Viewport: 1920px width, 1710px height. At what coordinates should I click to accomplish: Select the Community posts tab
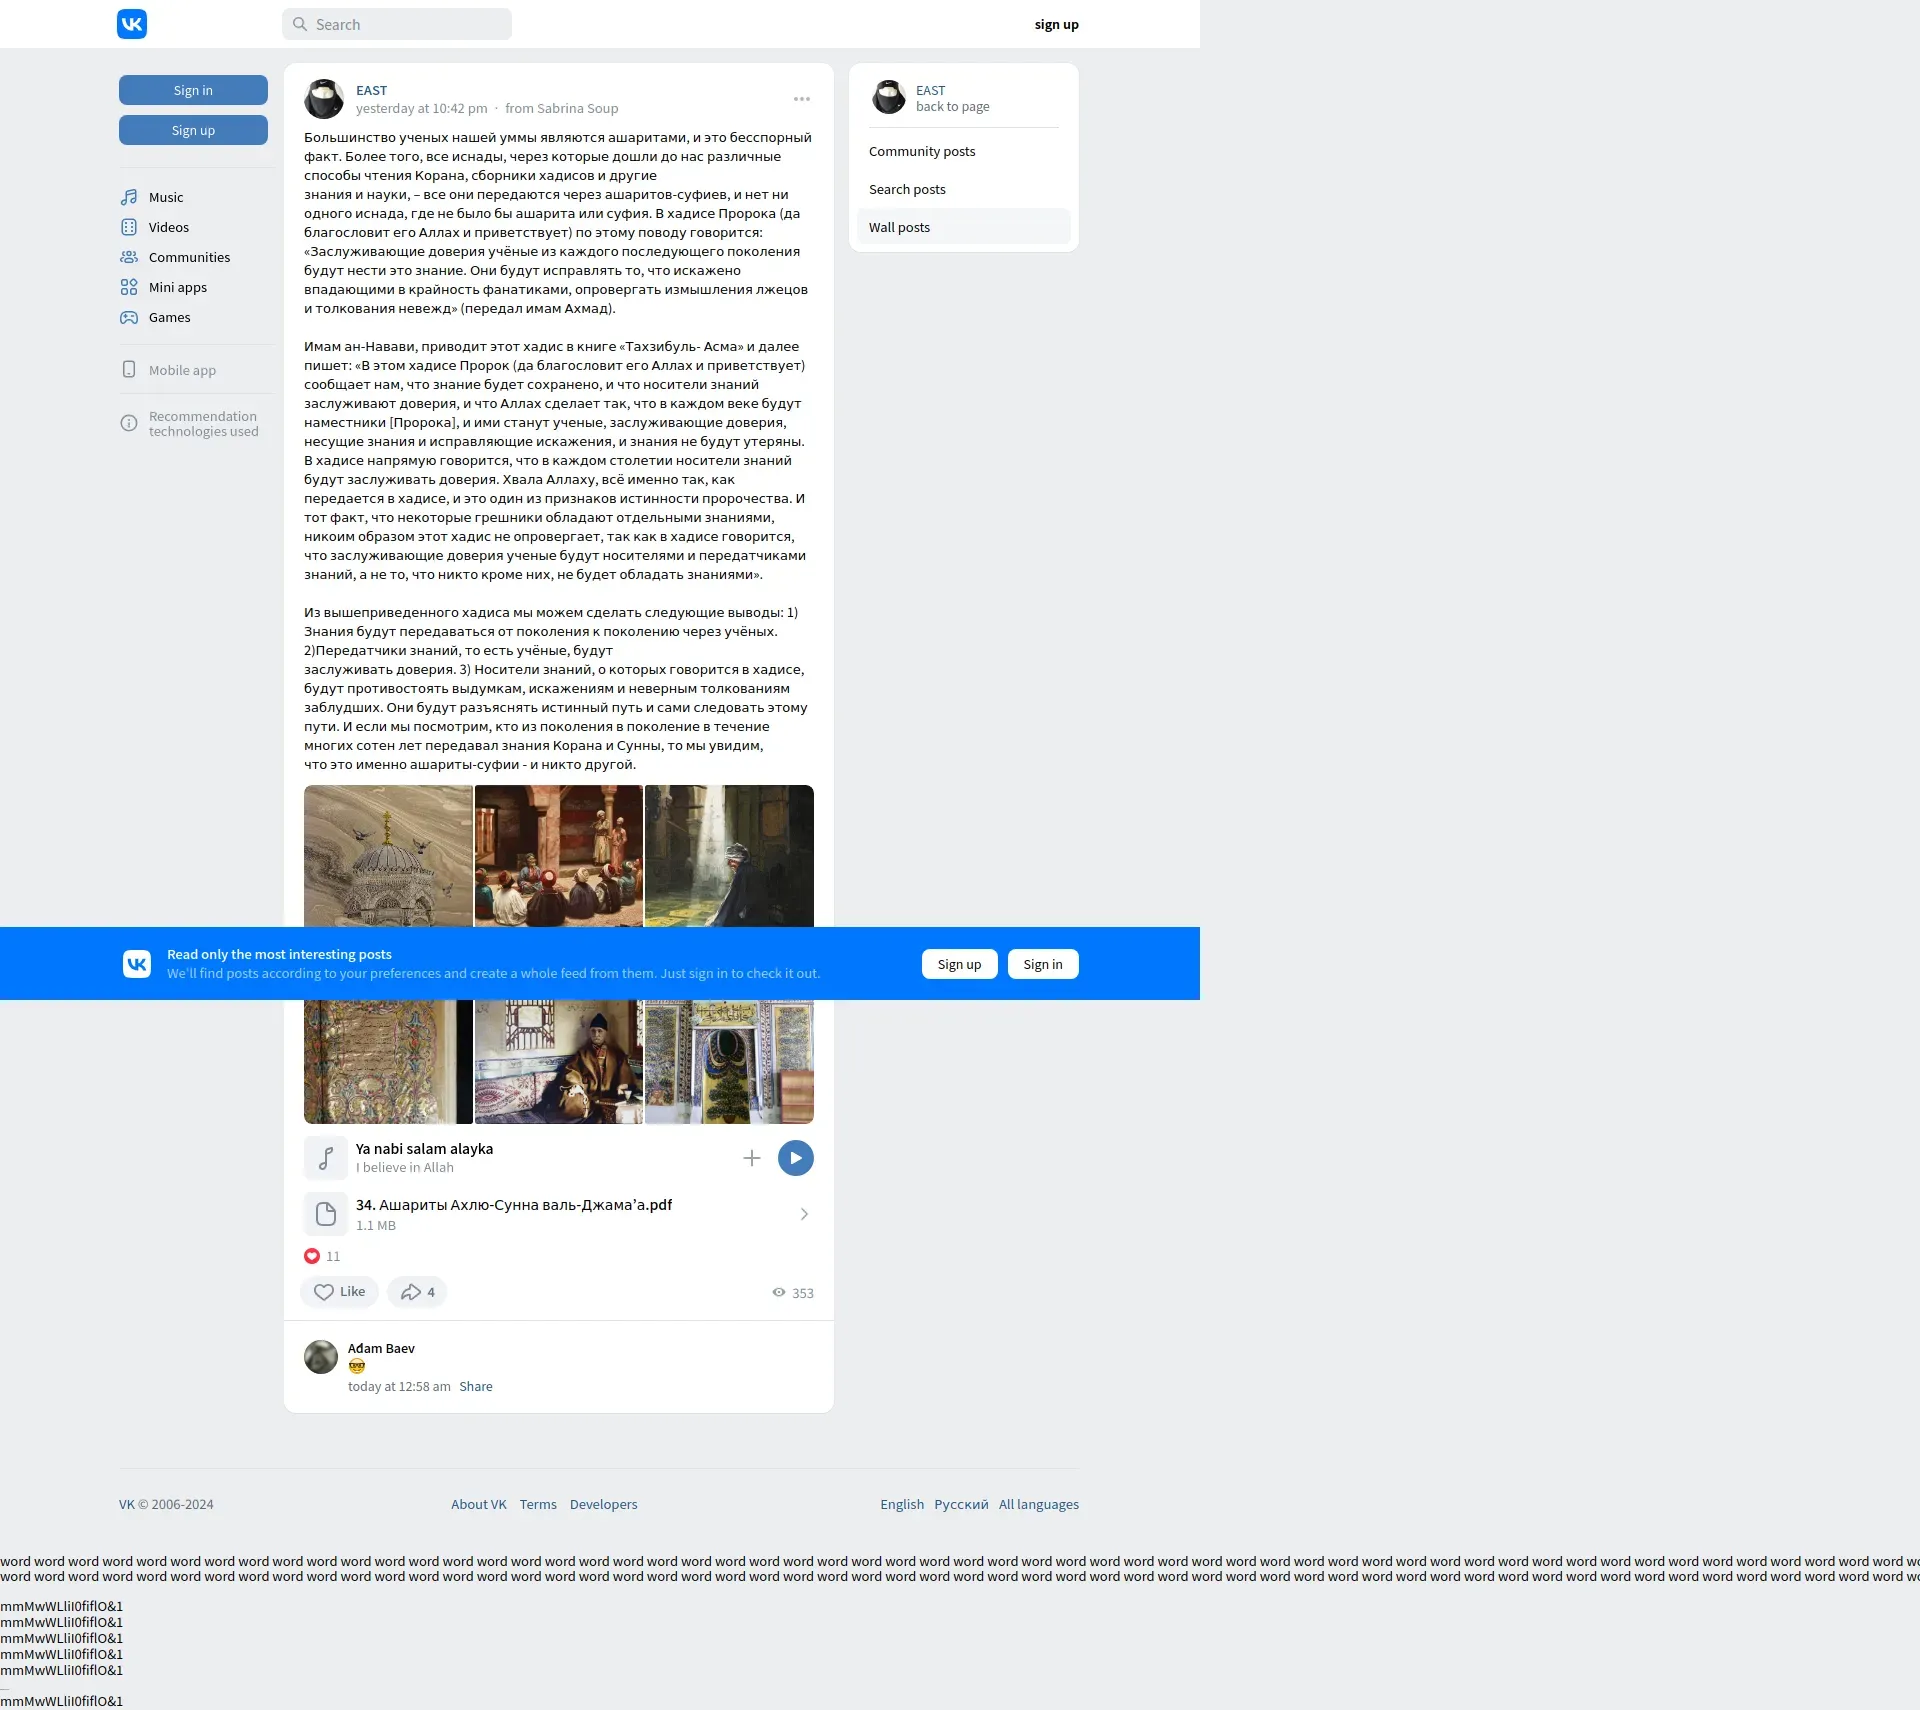[x=922, y=151]
